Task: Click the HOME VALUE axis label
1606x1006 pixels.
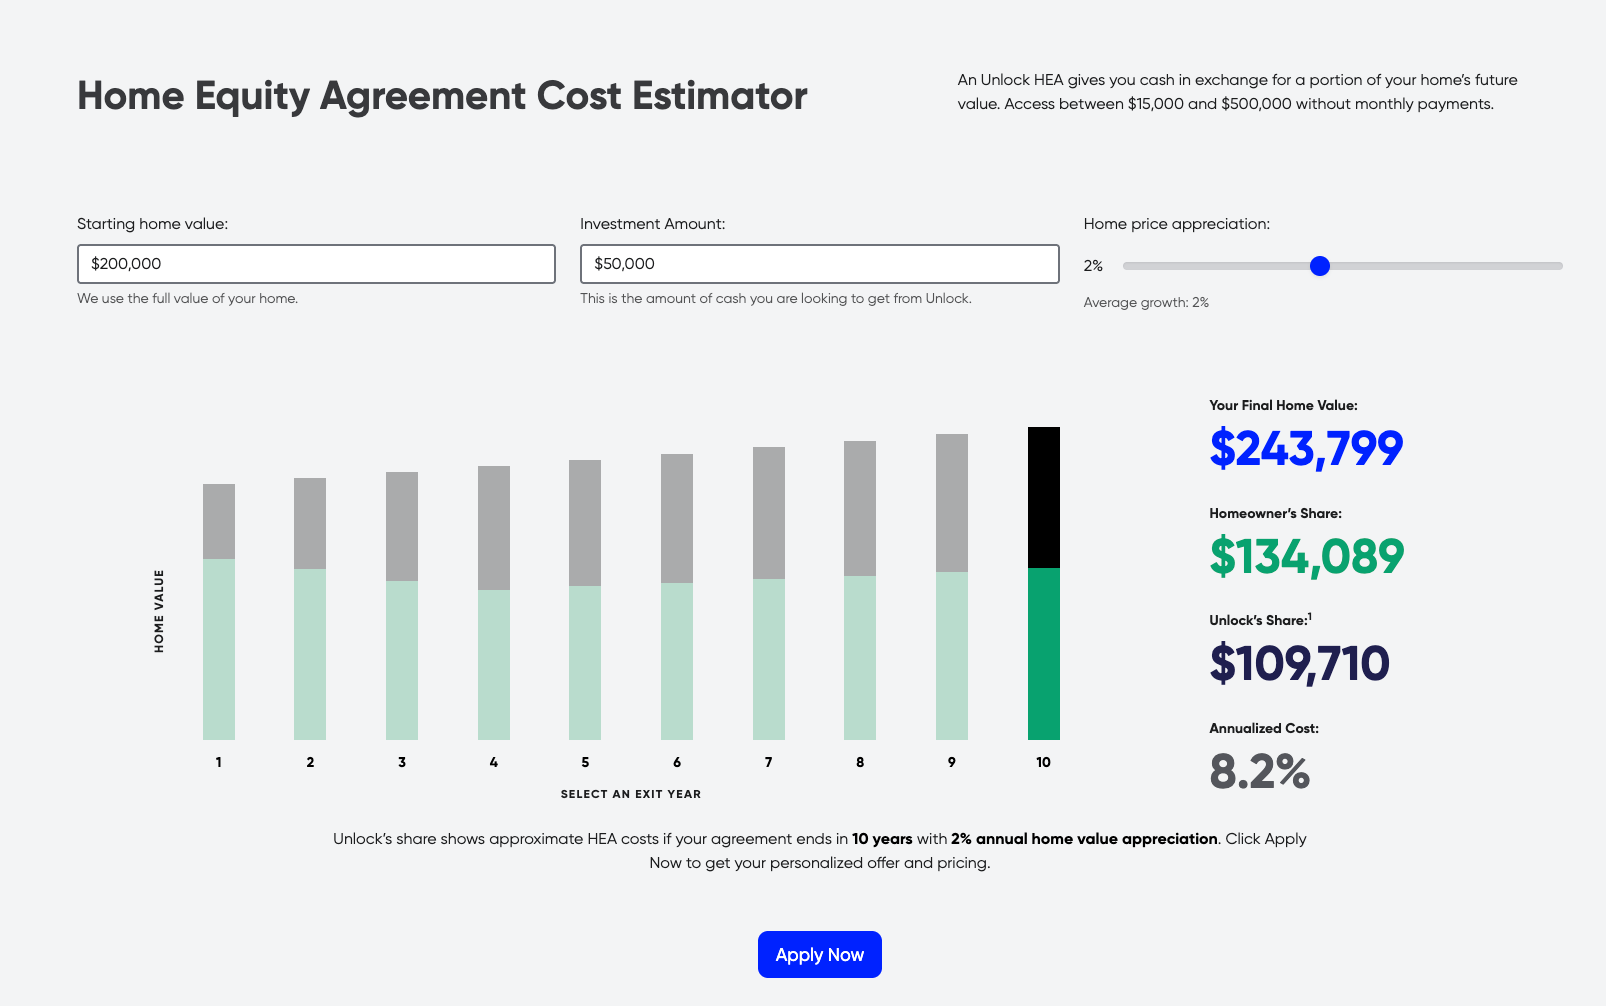Action: tap(159, 611)
